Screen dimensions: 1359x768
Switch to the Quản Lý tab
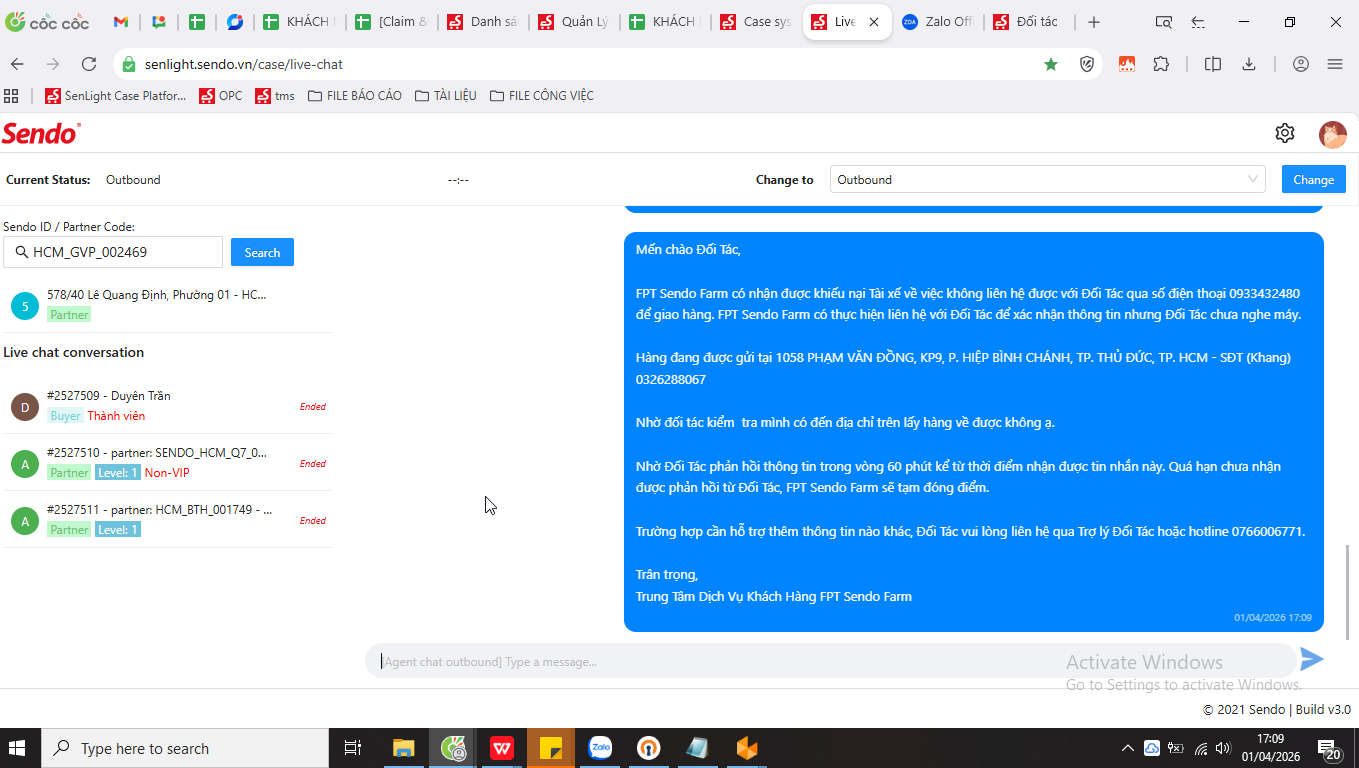coord(572,22)
